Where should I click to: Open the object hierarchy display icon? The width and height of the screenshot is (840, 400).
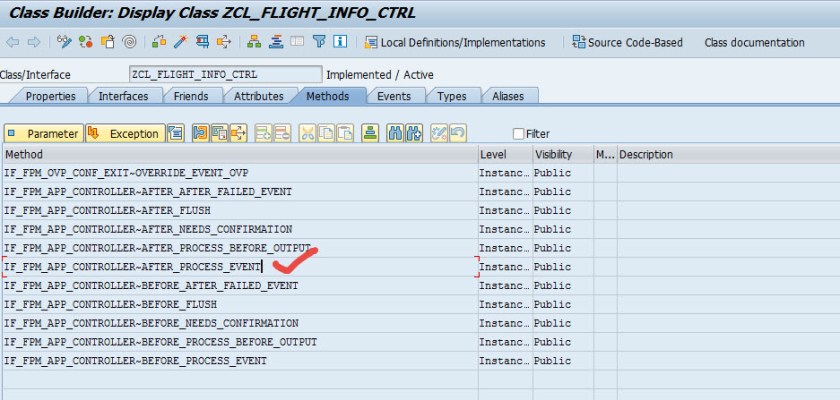(254, 42)
